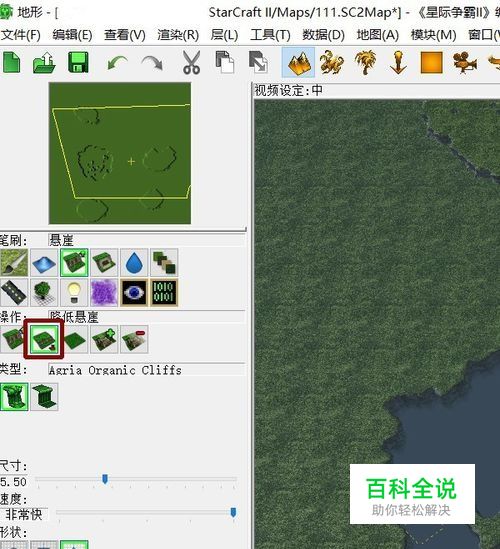Create a new map document
500x549 pixels.
12,62
